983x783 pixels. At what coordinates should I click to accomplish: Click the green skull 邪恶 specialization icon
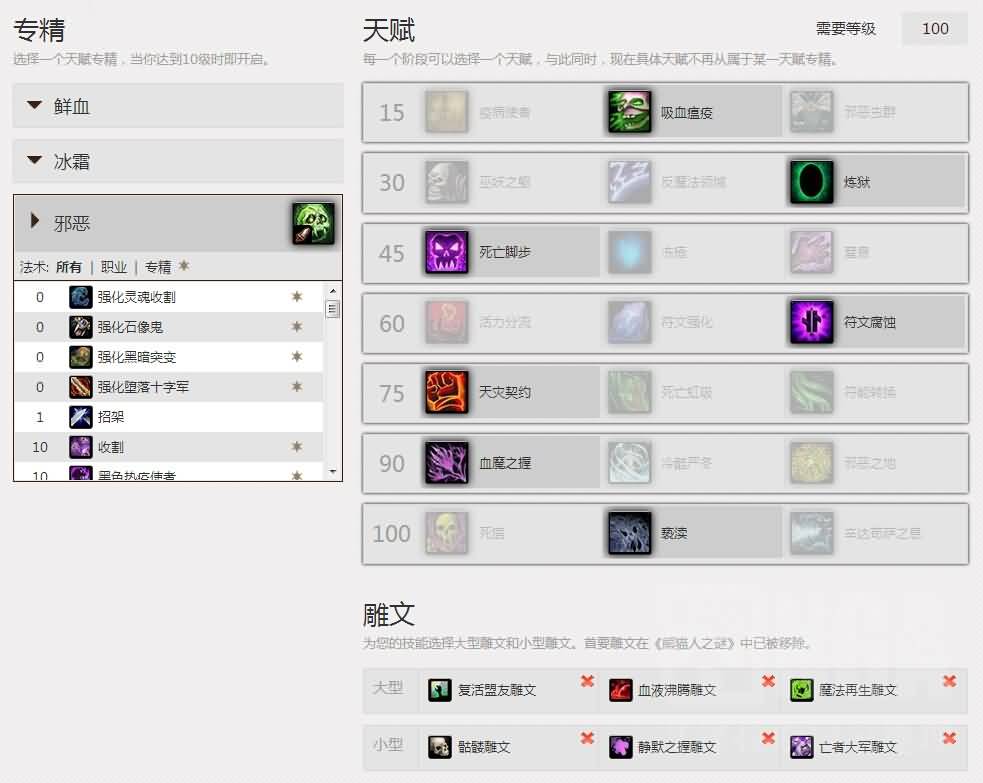pos(313,223)
